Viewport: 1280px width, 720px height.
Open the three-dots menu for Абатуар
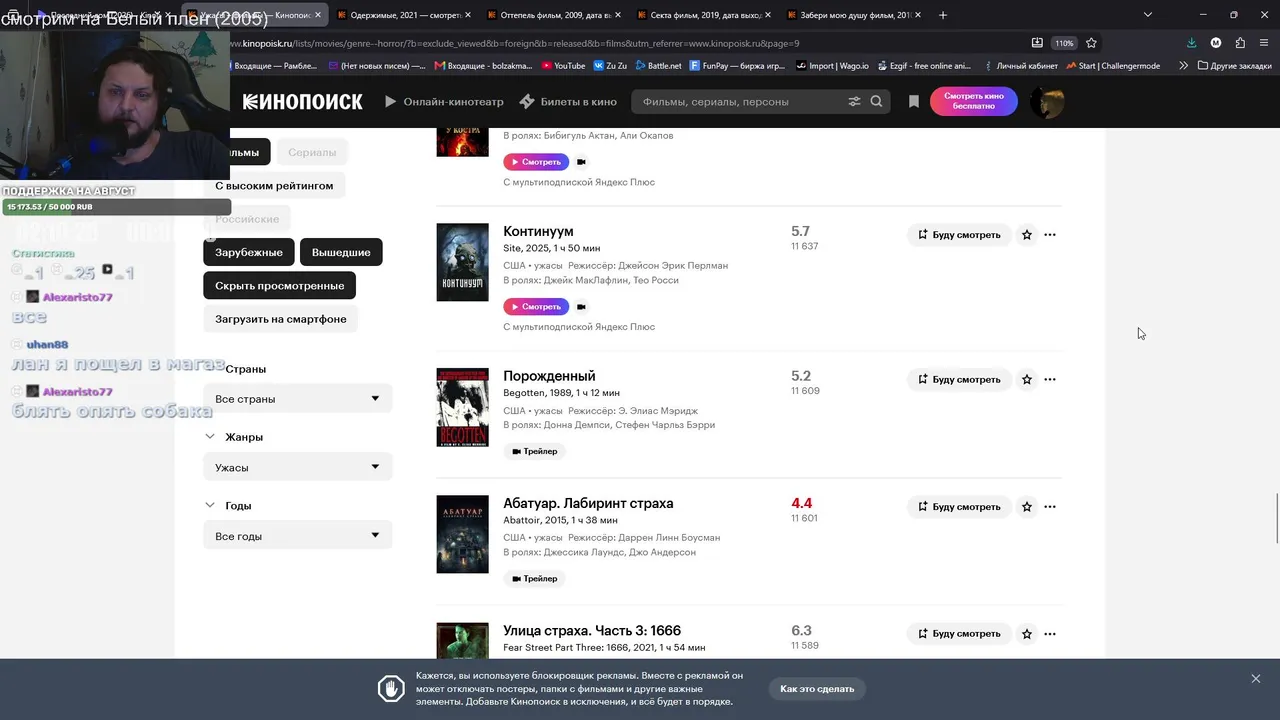[1050, 507]
